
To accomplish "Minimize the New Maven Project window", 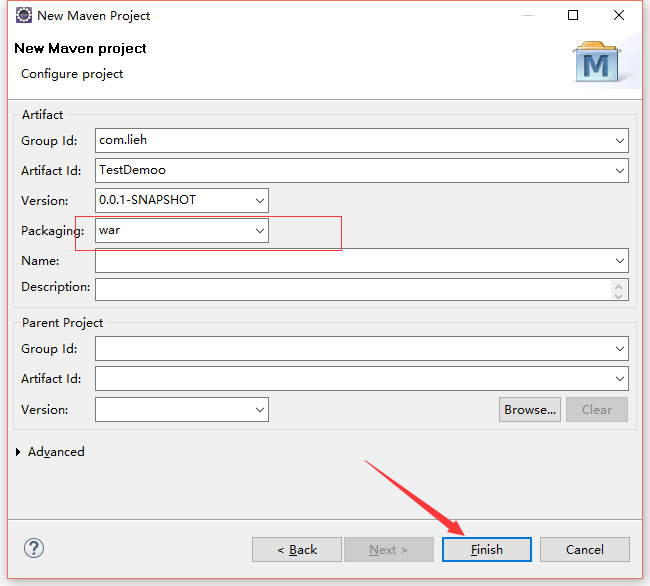I will (x=528, y=15).
